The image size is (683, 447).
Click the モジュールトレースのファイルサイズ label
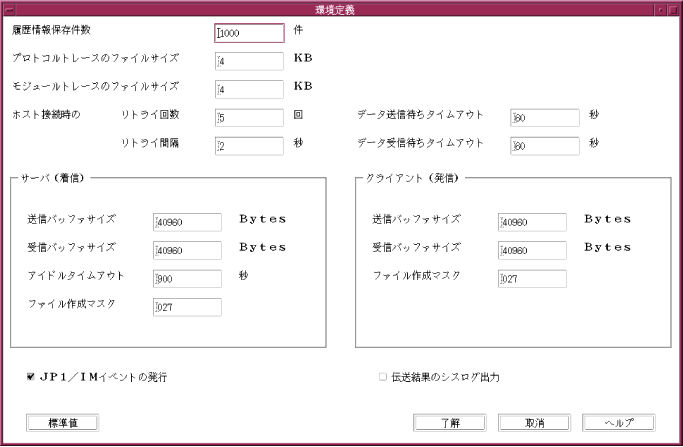[96, 87]
